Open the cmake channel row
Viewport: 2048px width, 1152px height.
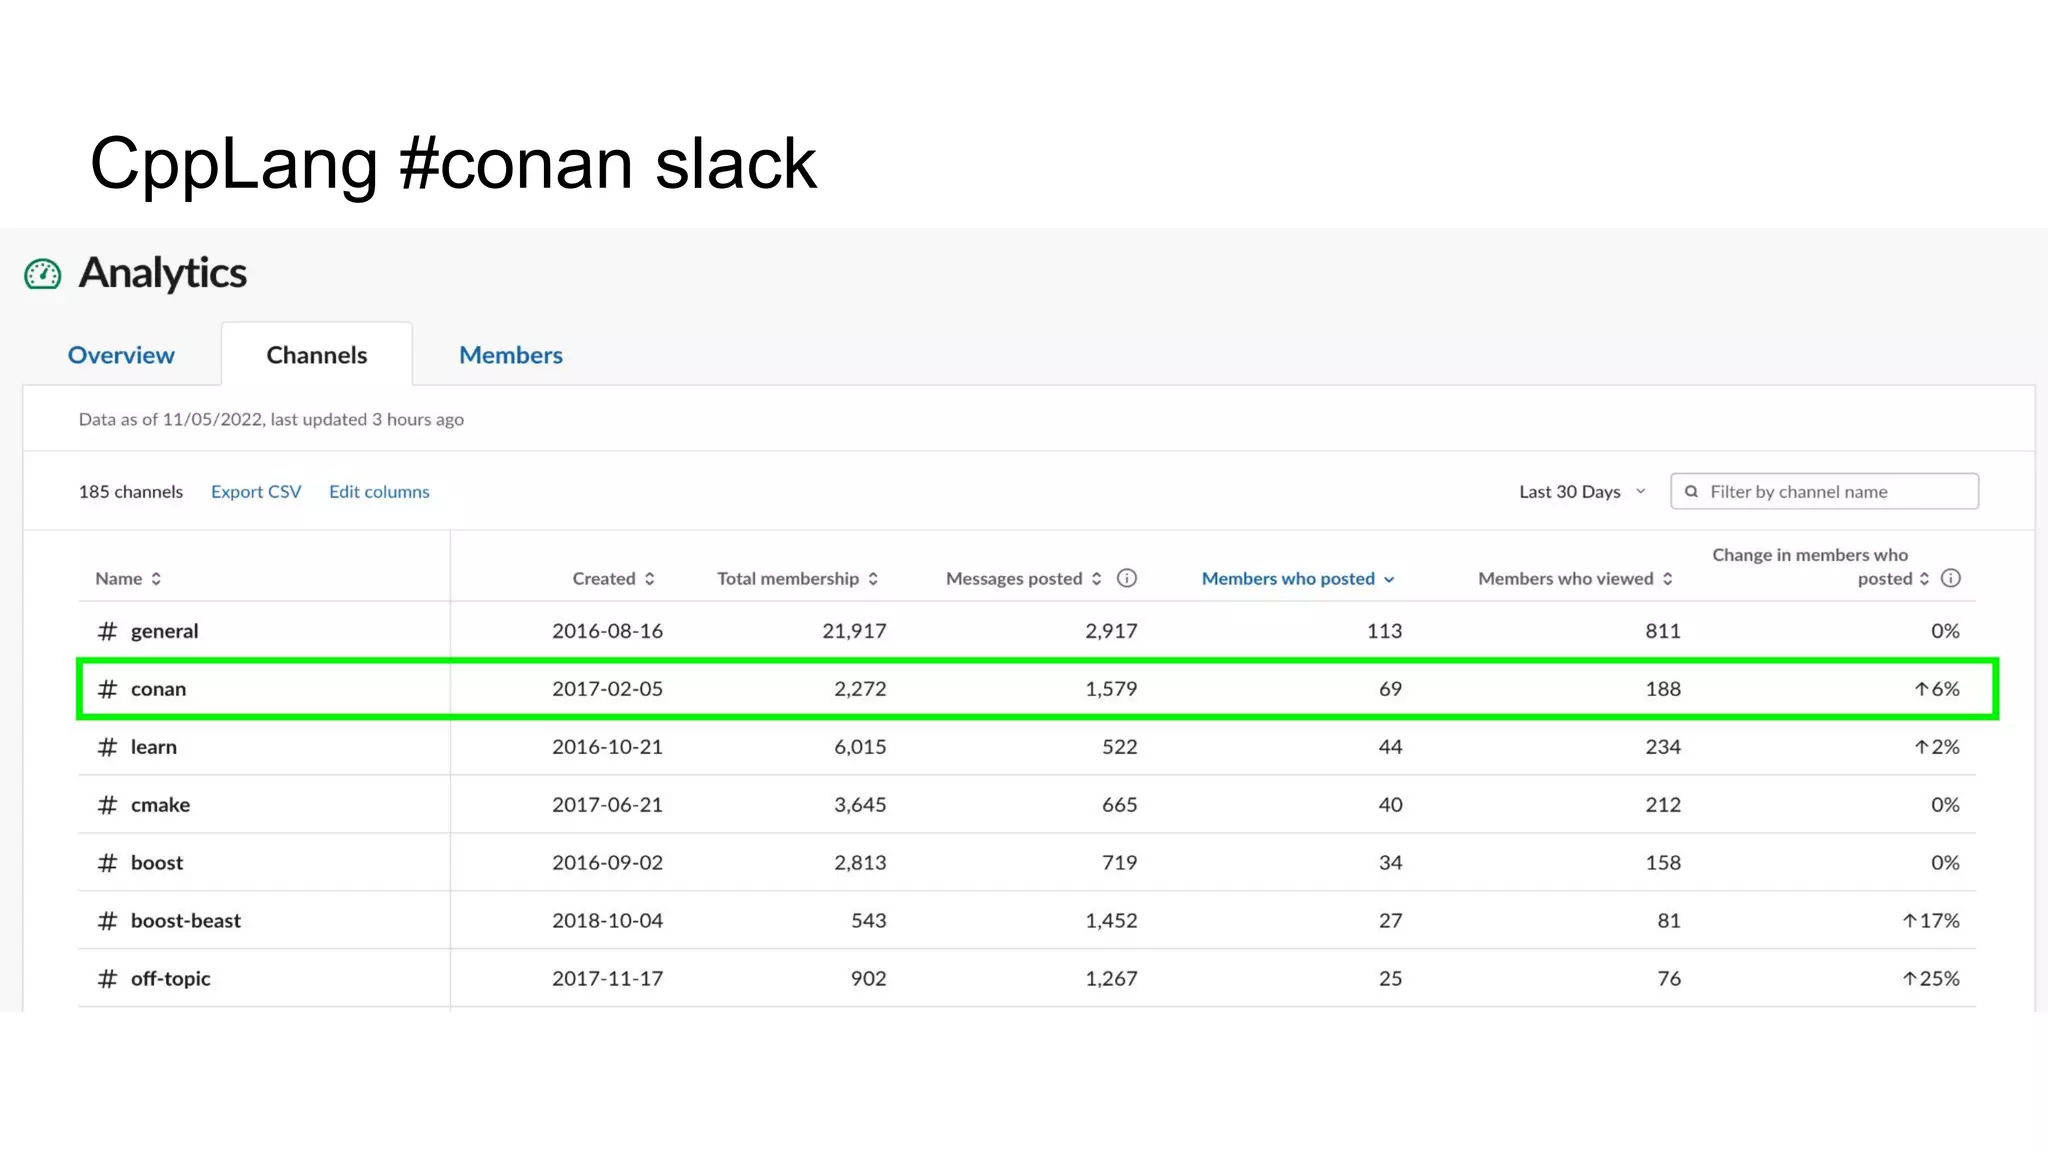160,805
